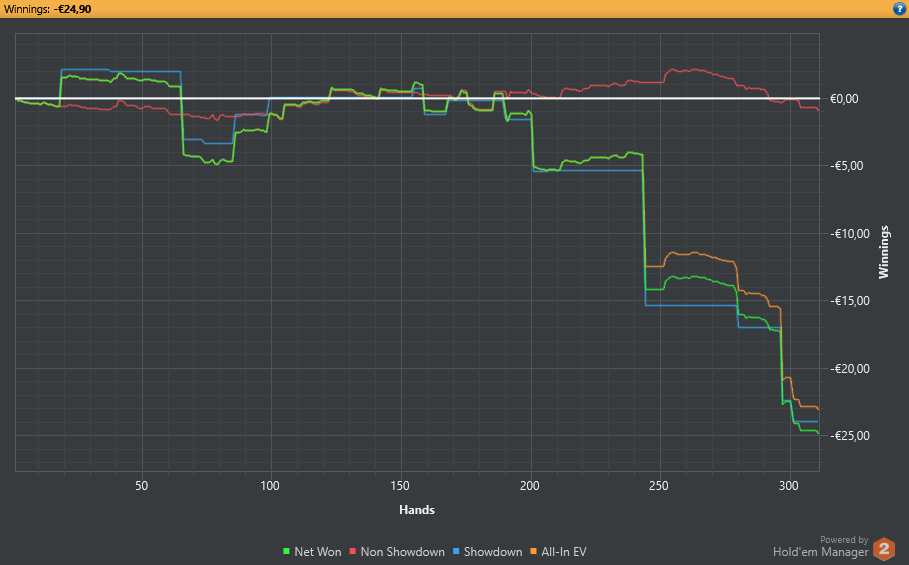
Task: Click the Powered by Hold'em Manager text
Action: [x=821, y=546]
